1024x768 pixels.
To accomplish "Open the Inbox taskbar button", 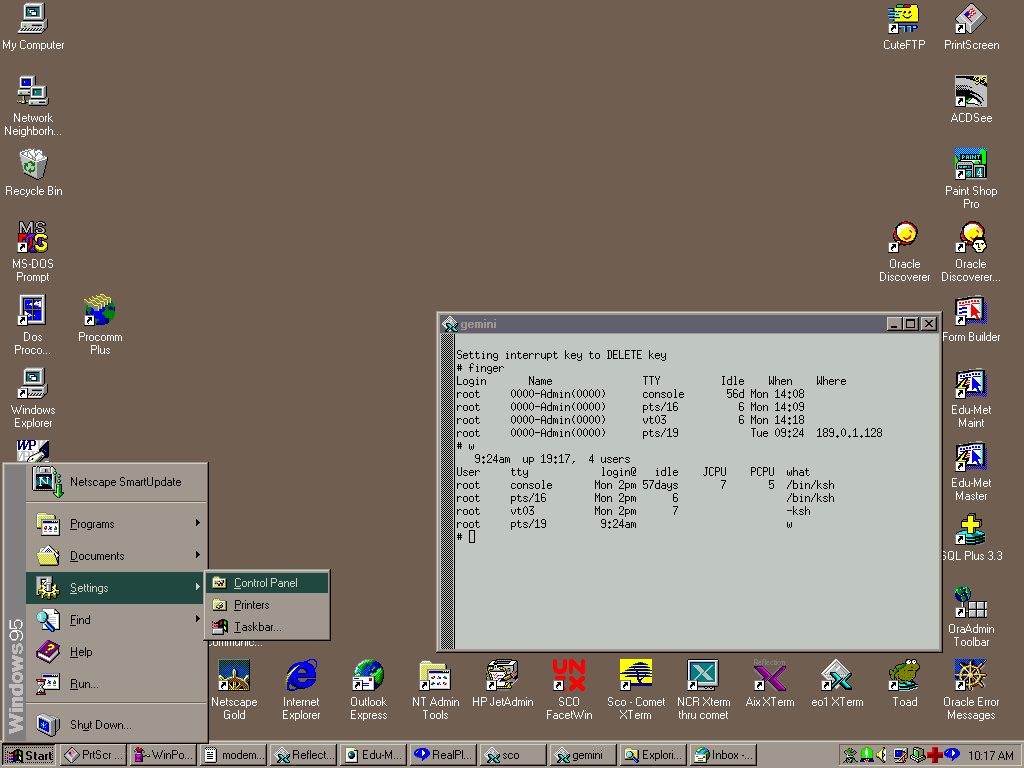I will (x=722, y=756).
